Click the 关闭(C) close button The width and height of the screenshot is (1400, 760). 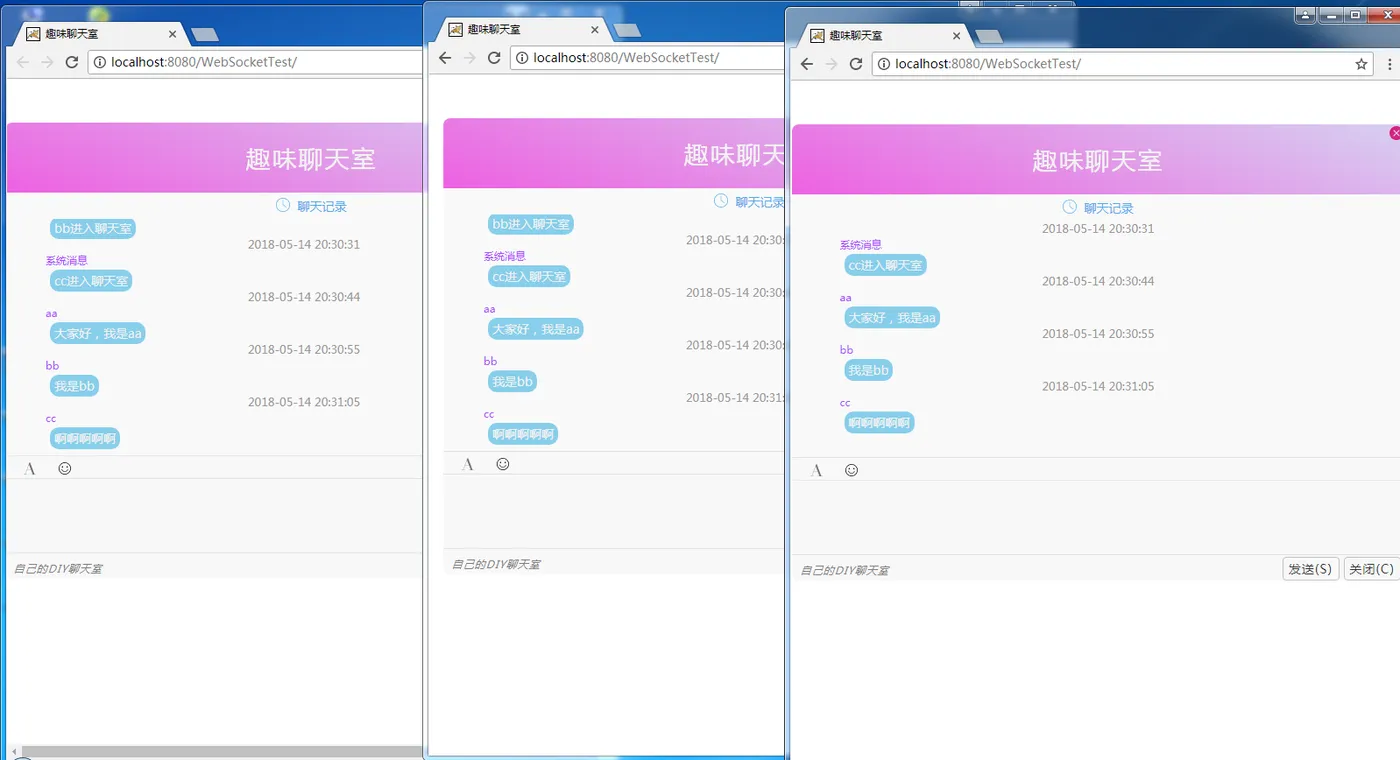point(1371,569)
